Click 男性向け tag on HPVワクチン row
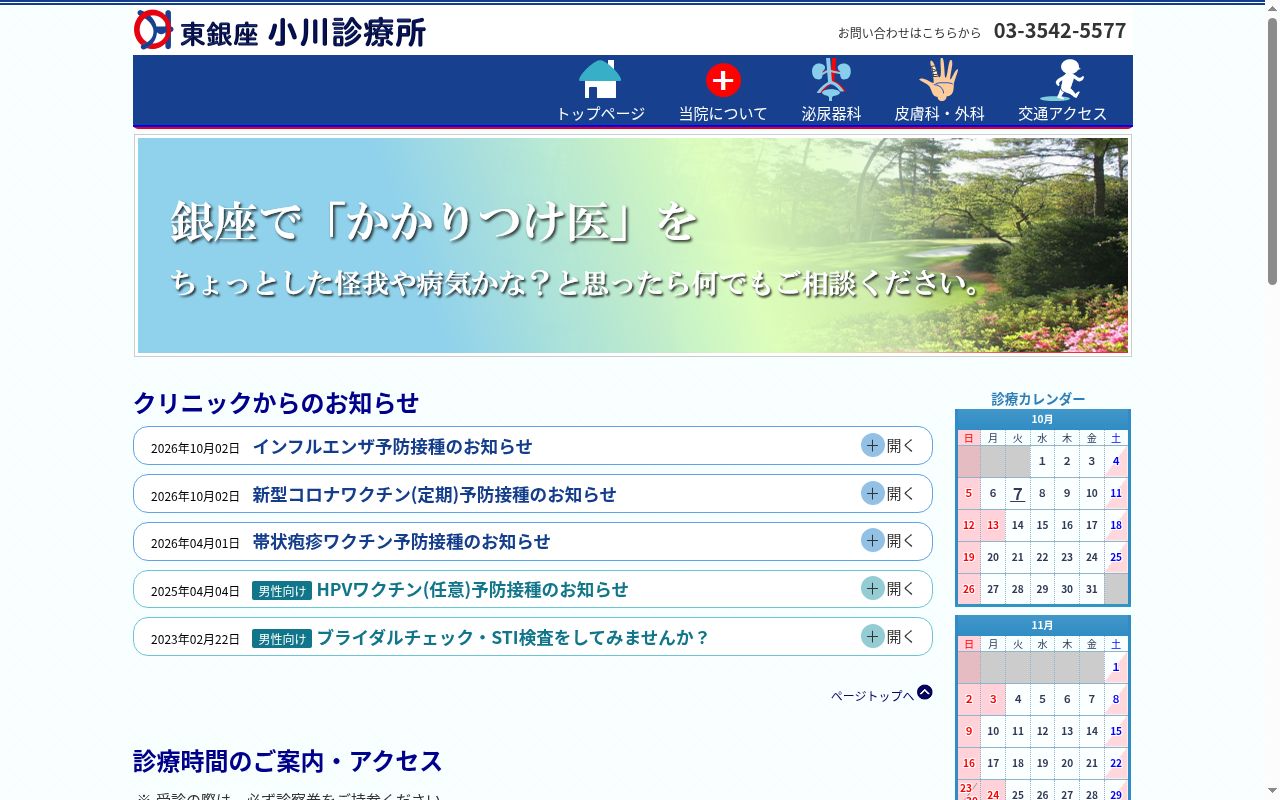Viewport: 1280px width, 800px height. coord(282,590)
